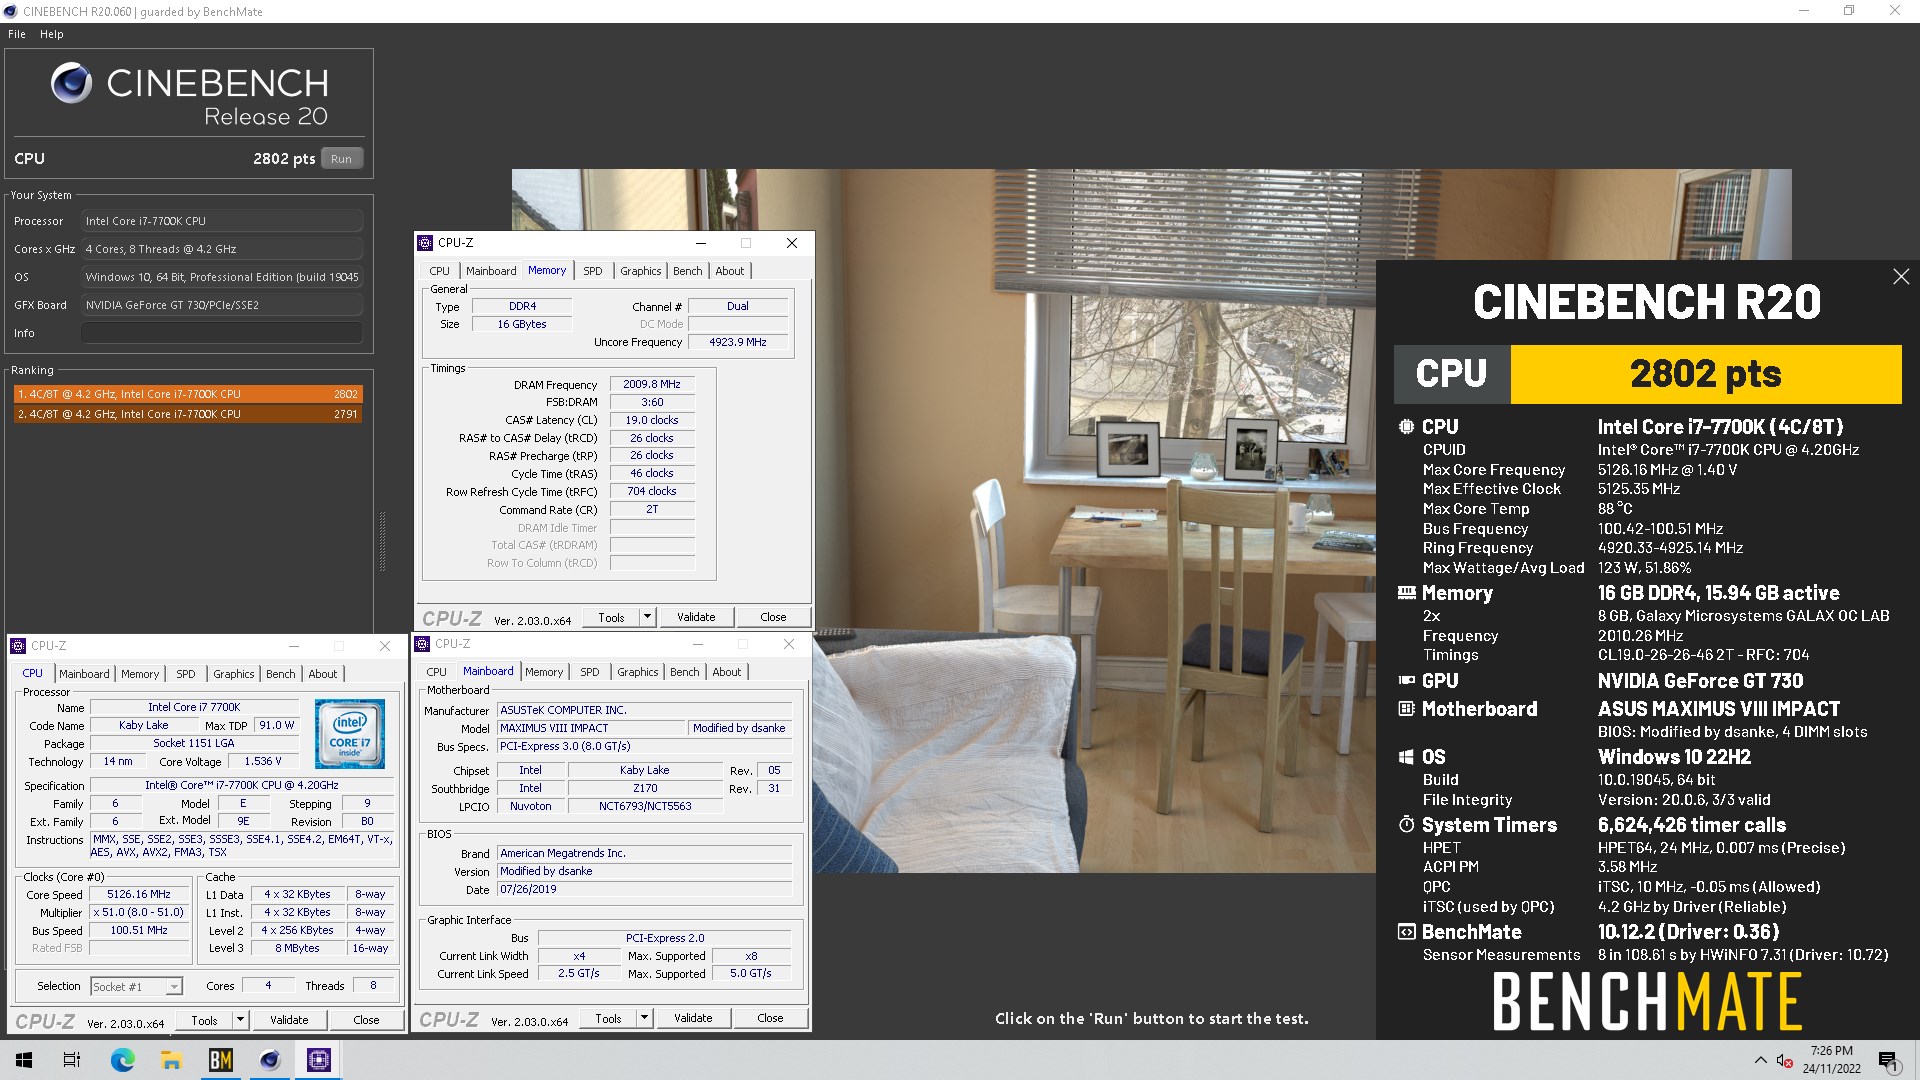The width and height of the screenshot is (1920, 1080).
Task: Select second ranking entry scoring 2791
Action: pyautogui.click(x=188, y=414)
